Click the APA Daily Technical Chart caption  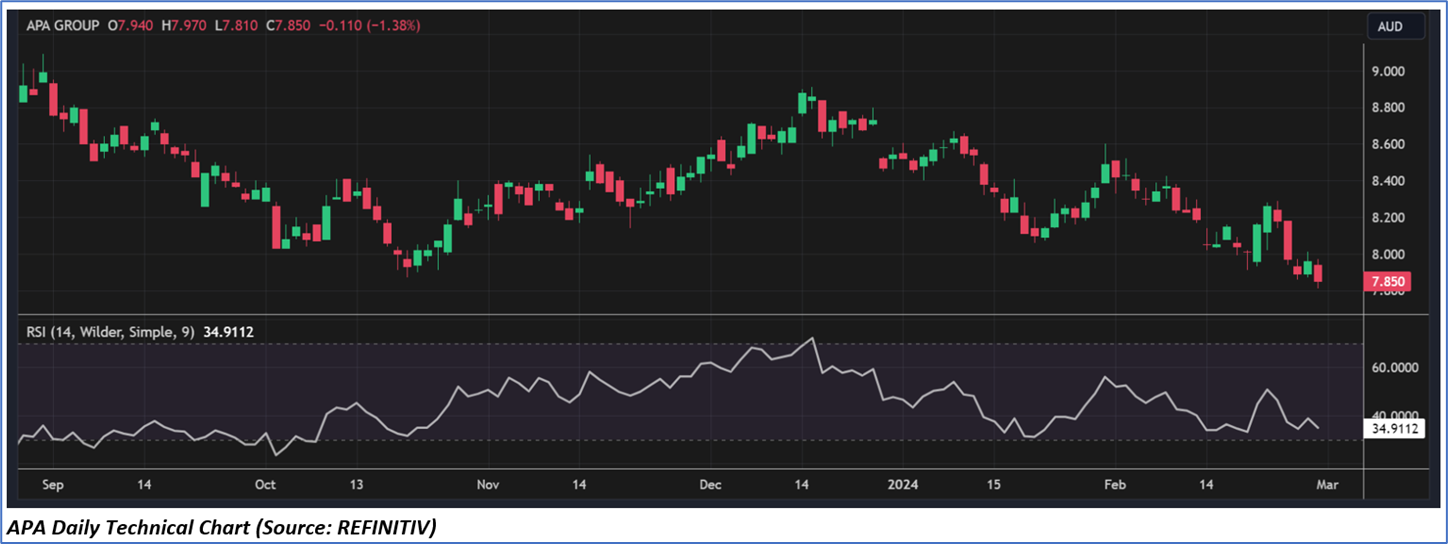222,527
